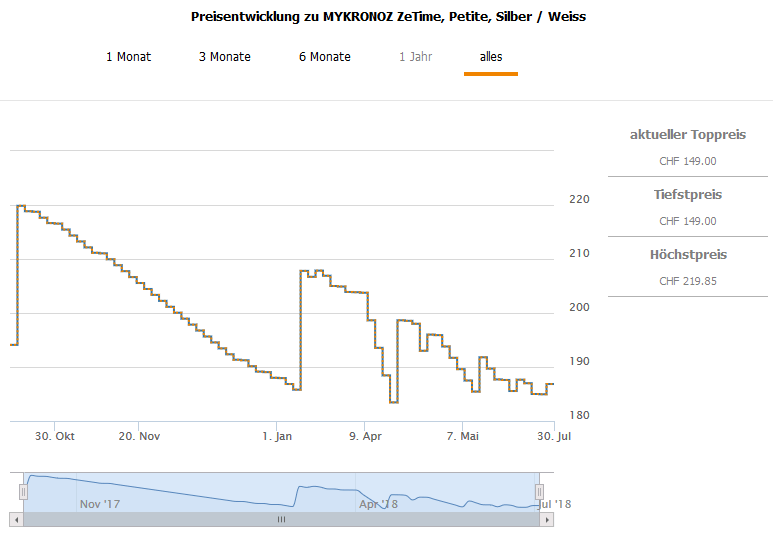Choose the 1 Jahr range tab

(x=415, y=57)
